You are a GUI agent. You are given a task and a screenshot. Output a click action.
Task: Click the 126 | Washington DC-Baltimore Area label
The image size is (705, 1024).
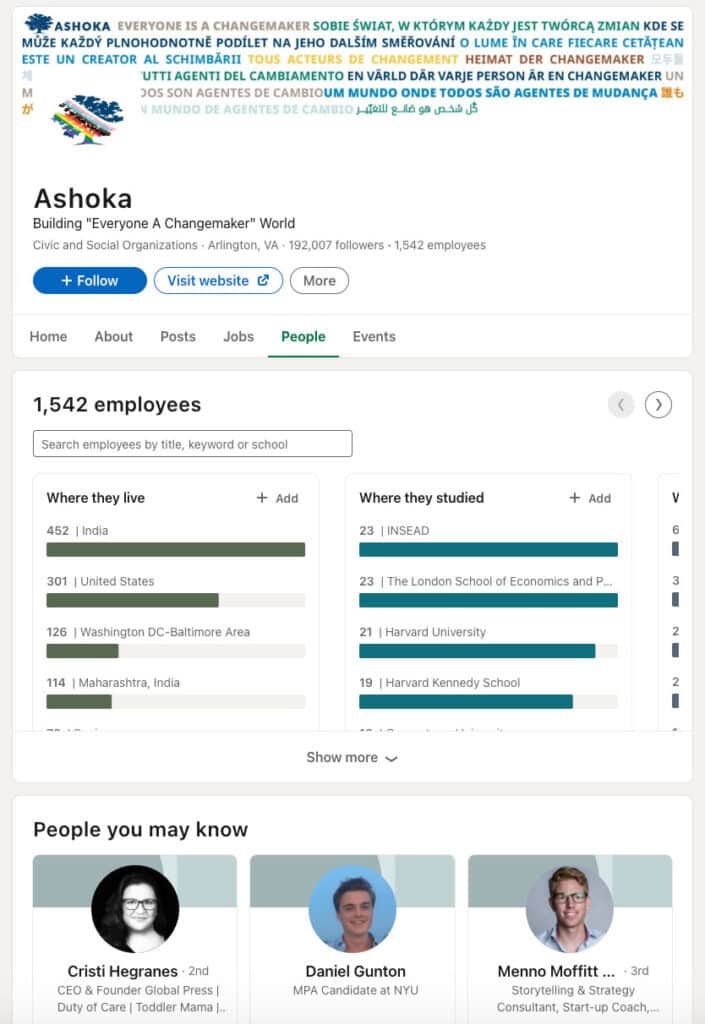point(148,632)
